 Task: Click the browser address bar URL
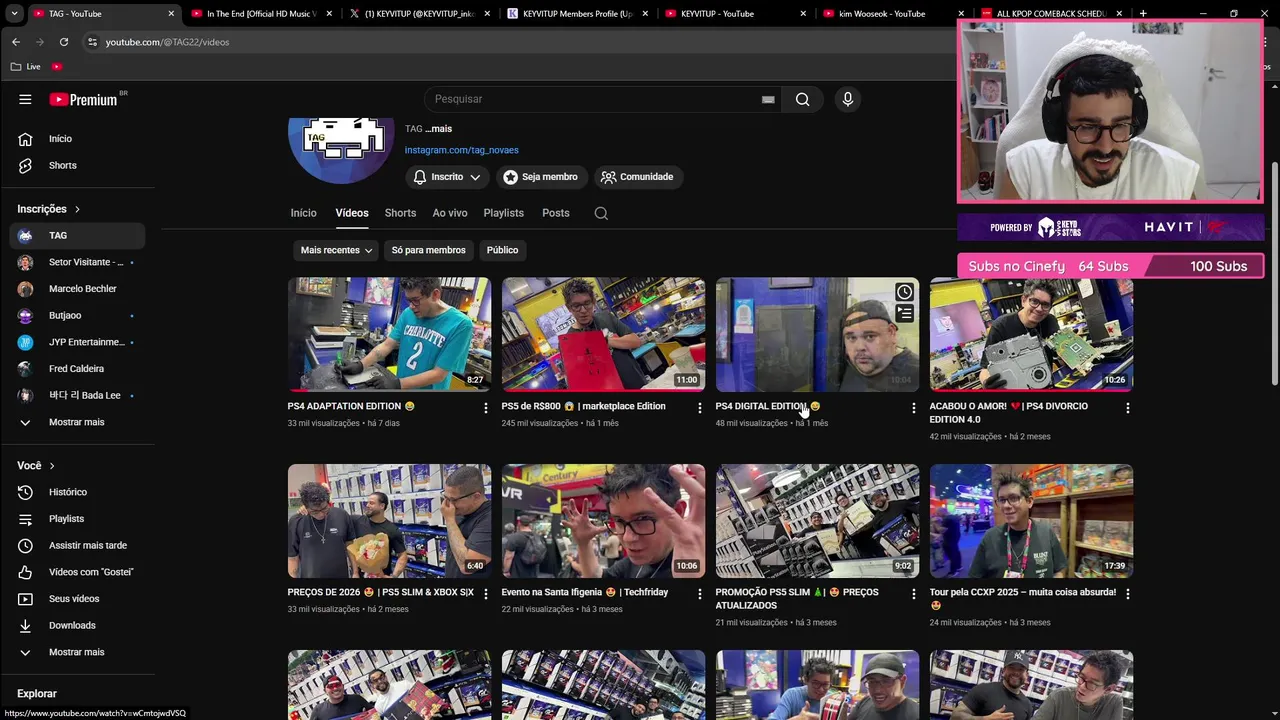click(167, 42)
